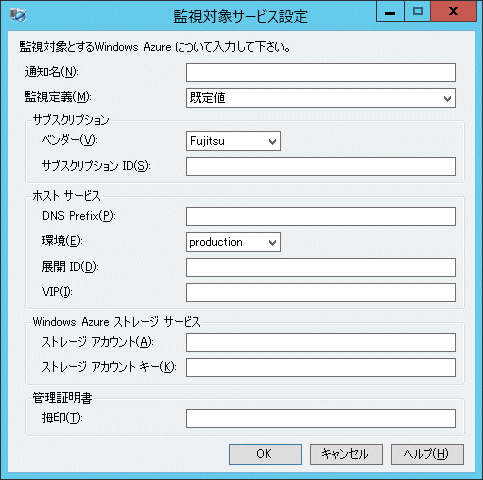Click the application icon in title bar

(x=18, y=15)
